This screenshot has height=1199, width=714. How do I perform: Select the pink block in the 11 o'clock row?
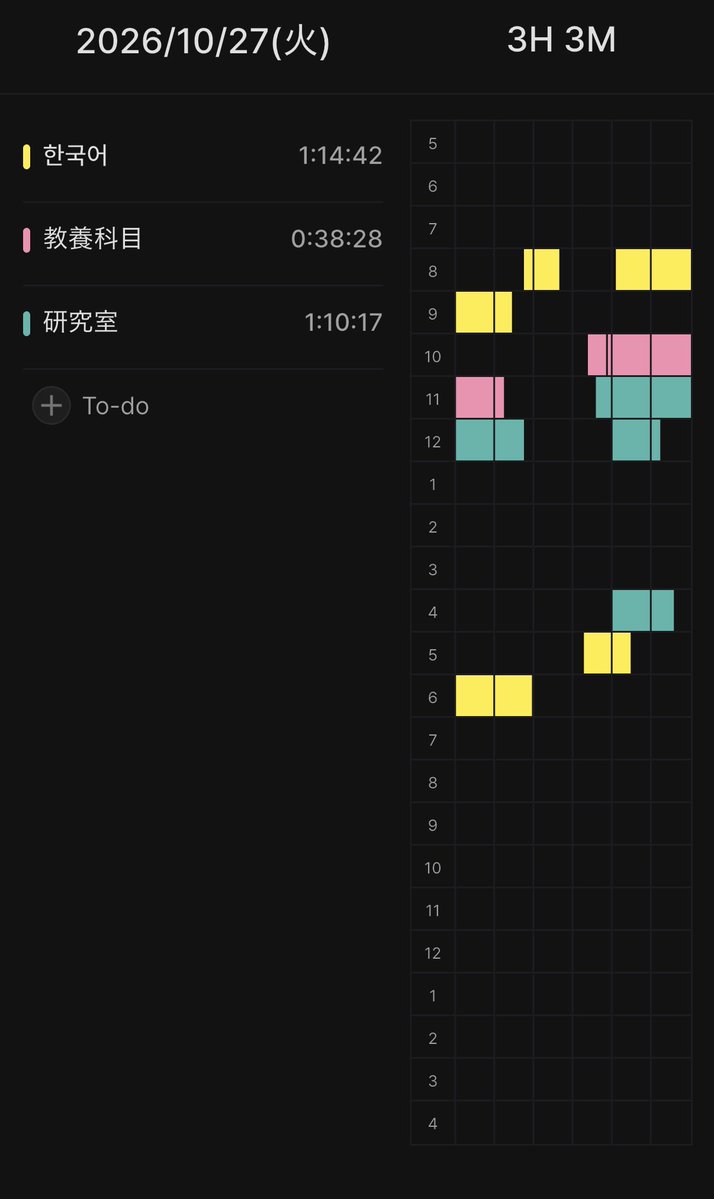point(480,398)
